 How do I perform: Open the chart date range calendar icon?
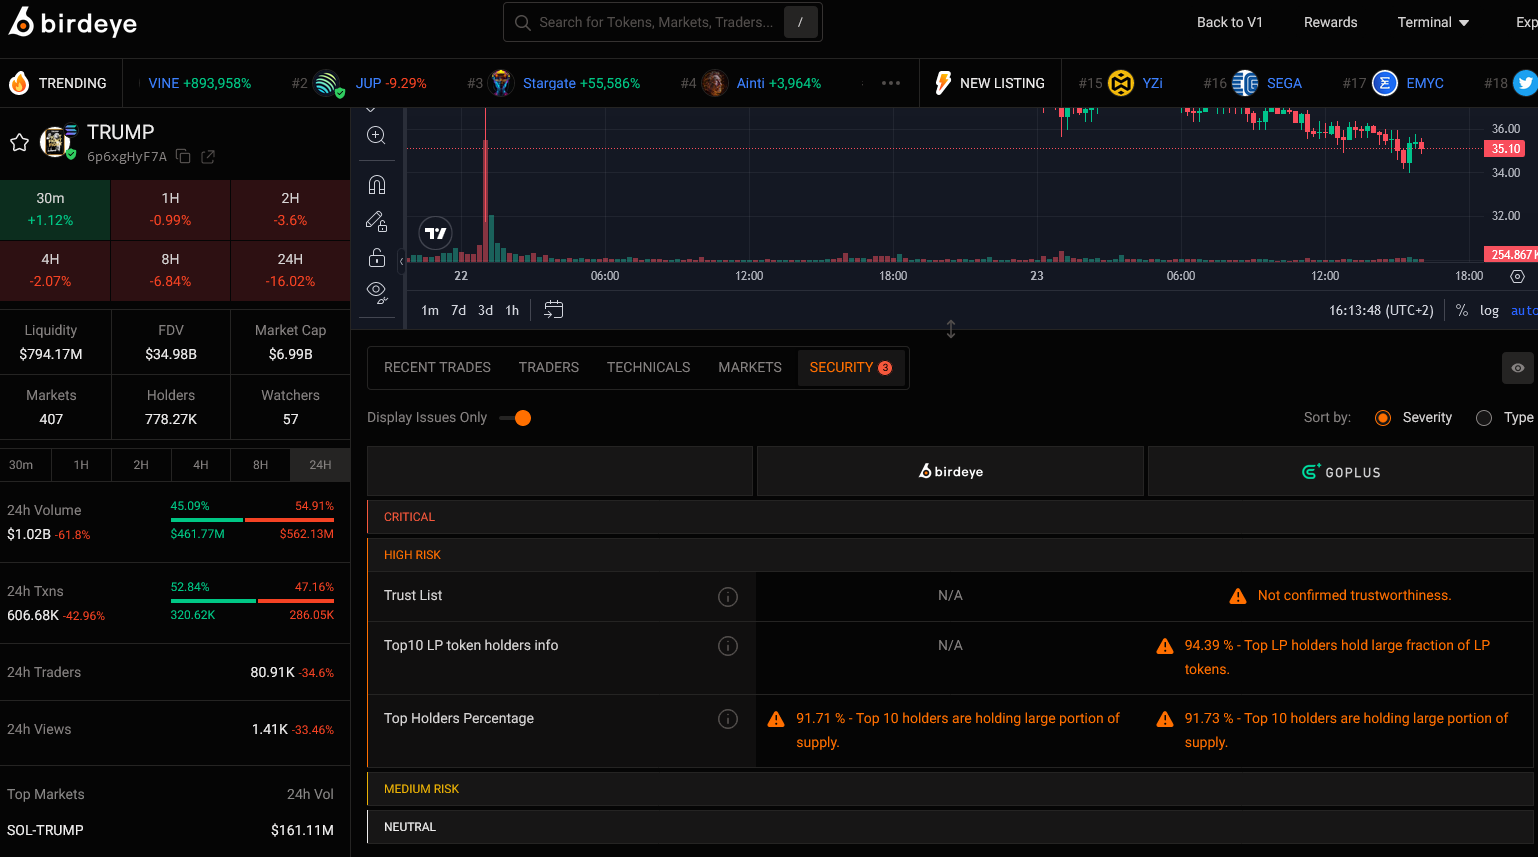pos(553,310)
